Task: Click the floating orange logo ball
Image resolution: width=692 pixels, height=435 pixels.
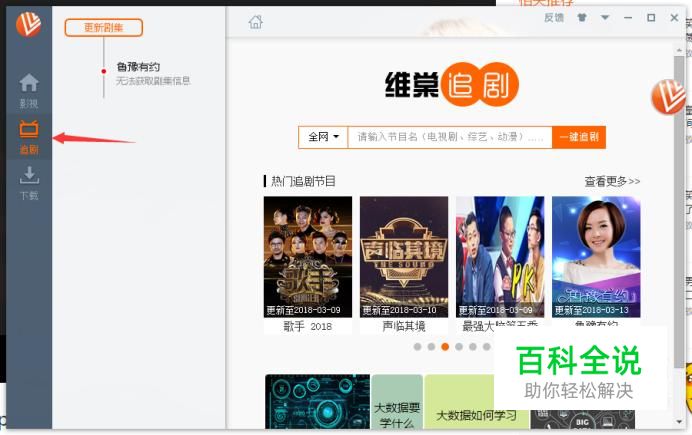Action: [669, 97]
